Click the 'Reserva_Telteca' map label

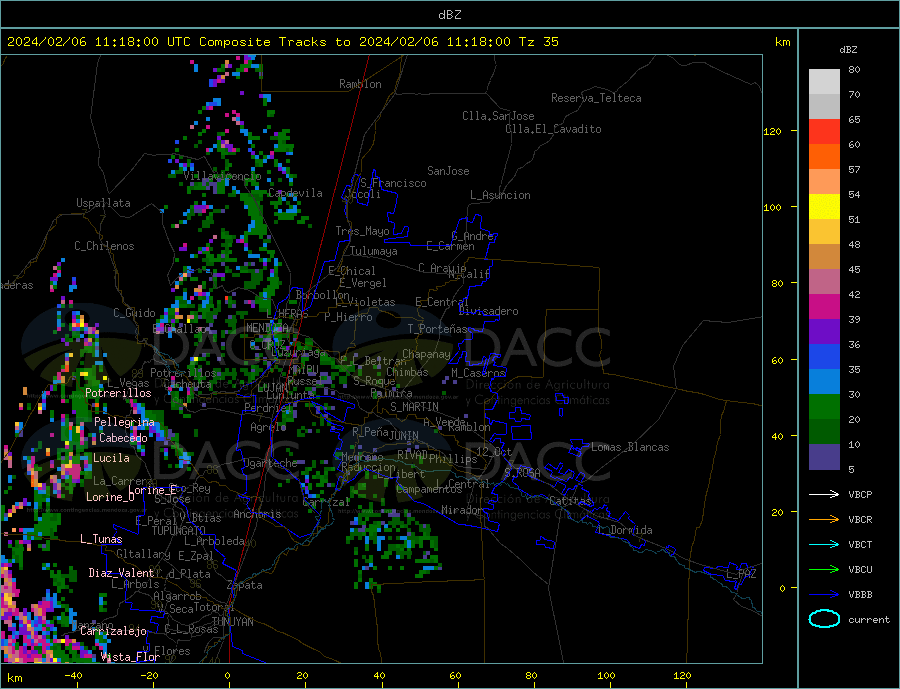tap(596, 98)
